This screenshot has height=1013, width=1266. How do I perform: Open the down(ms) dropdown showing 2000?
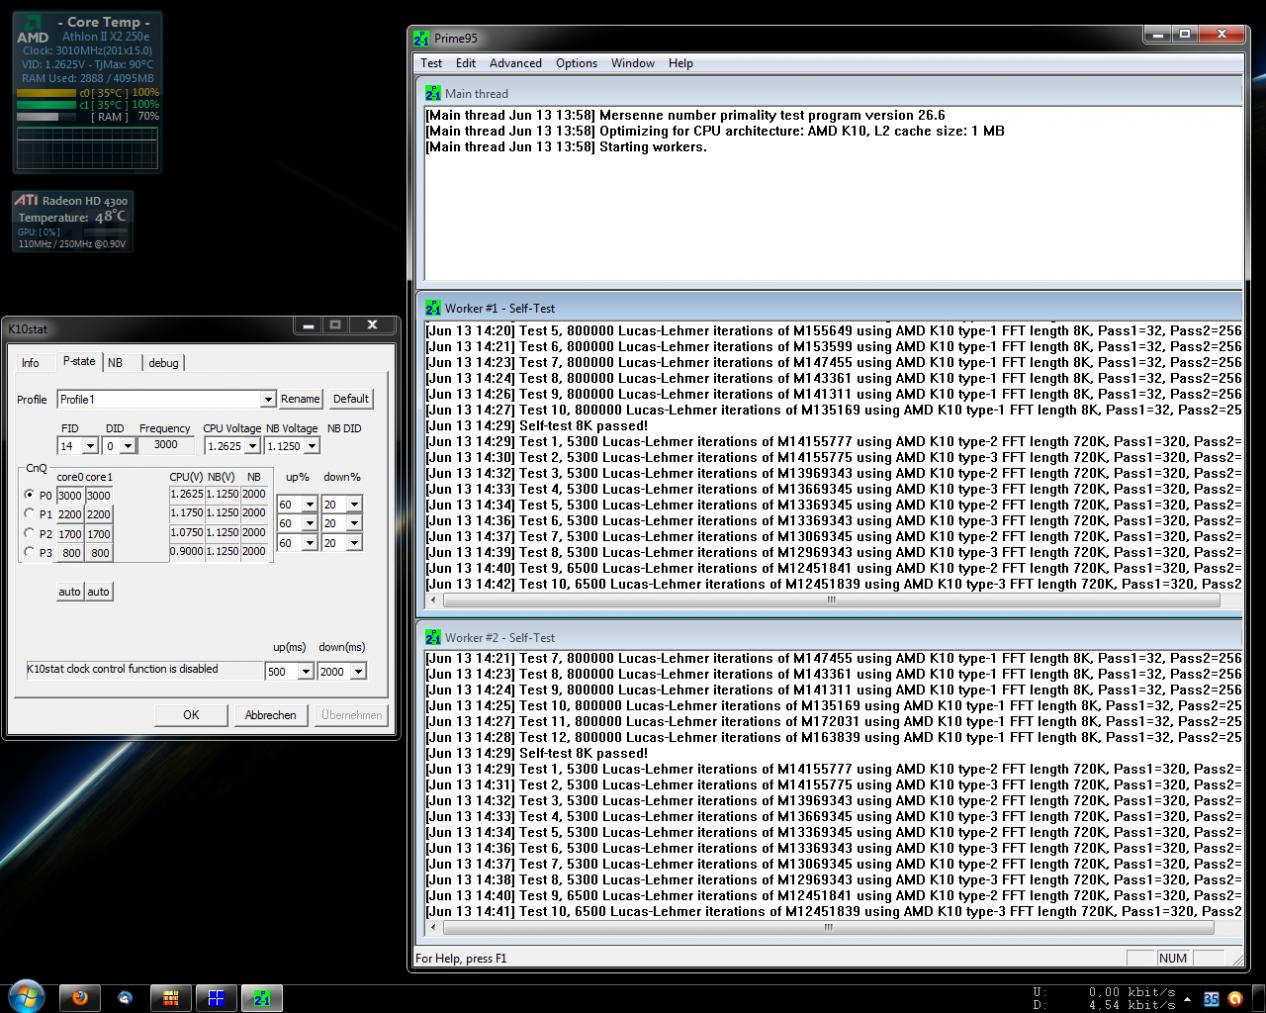click(x=358, y=672)
